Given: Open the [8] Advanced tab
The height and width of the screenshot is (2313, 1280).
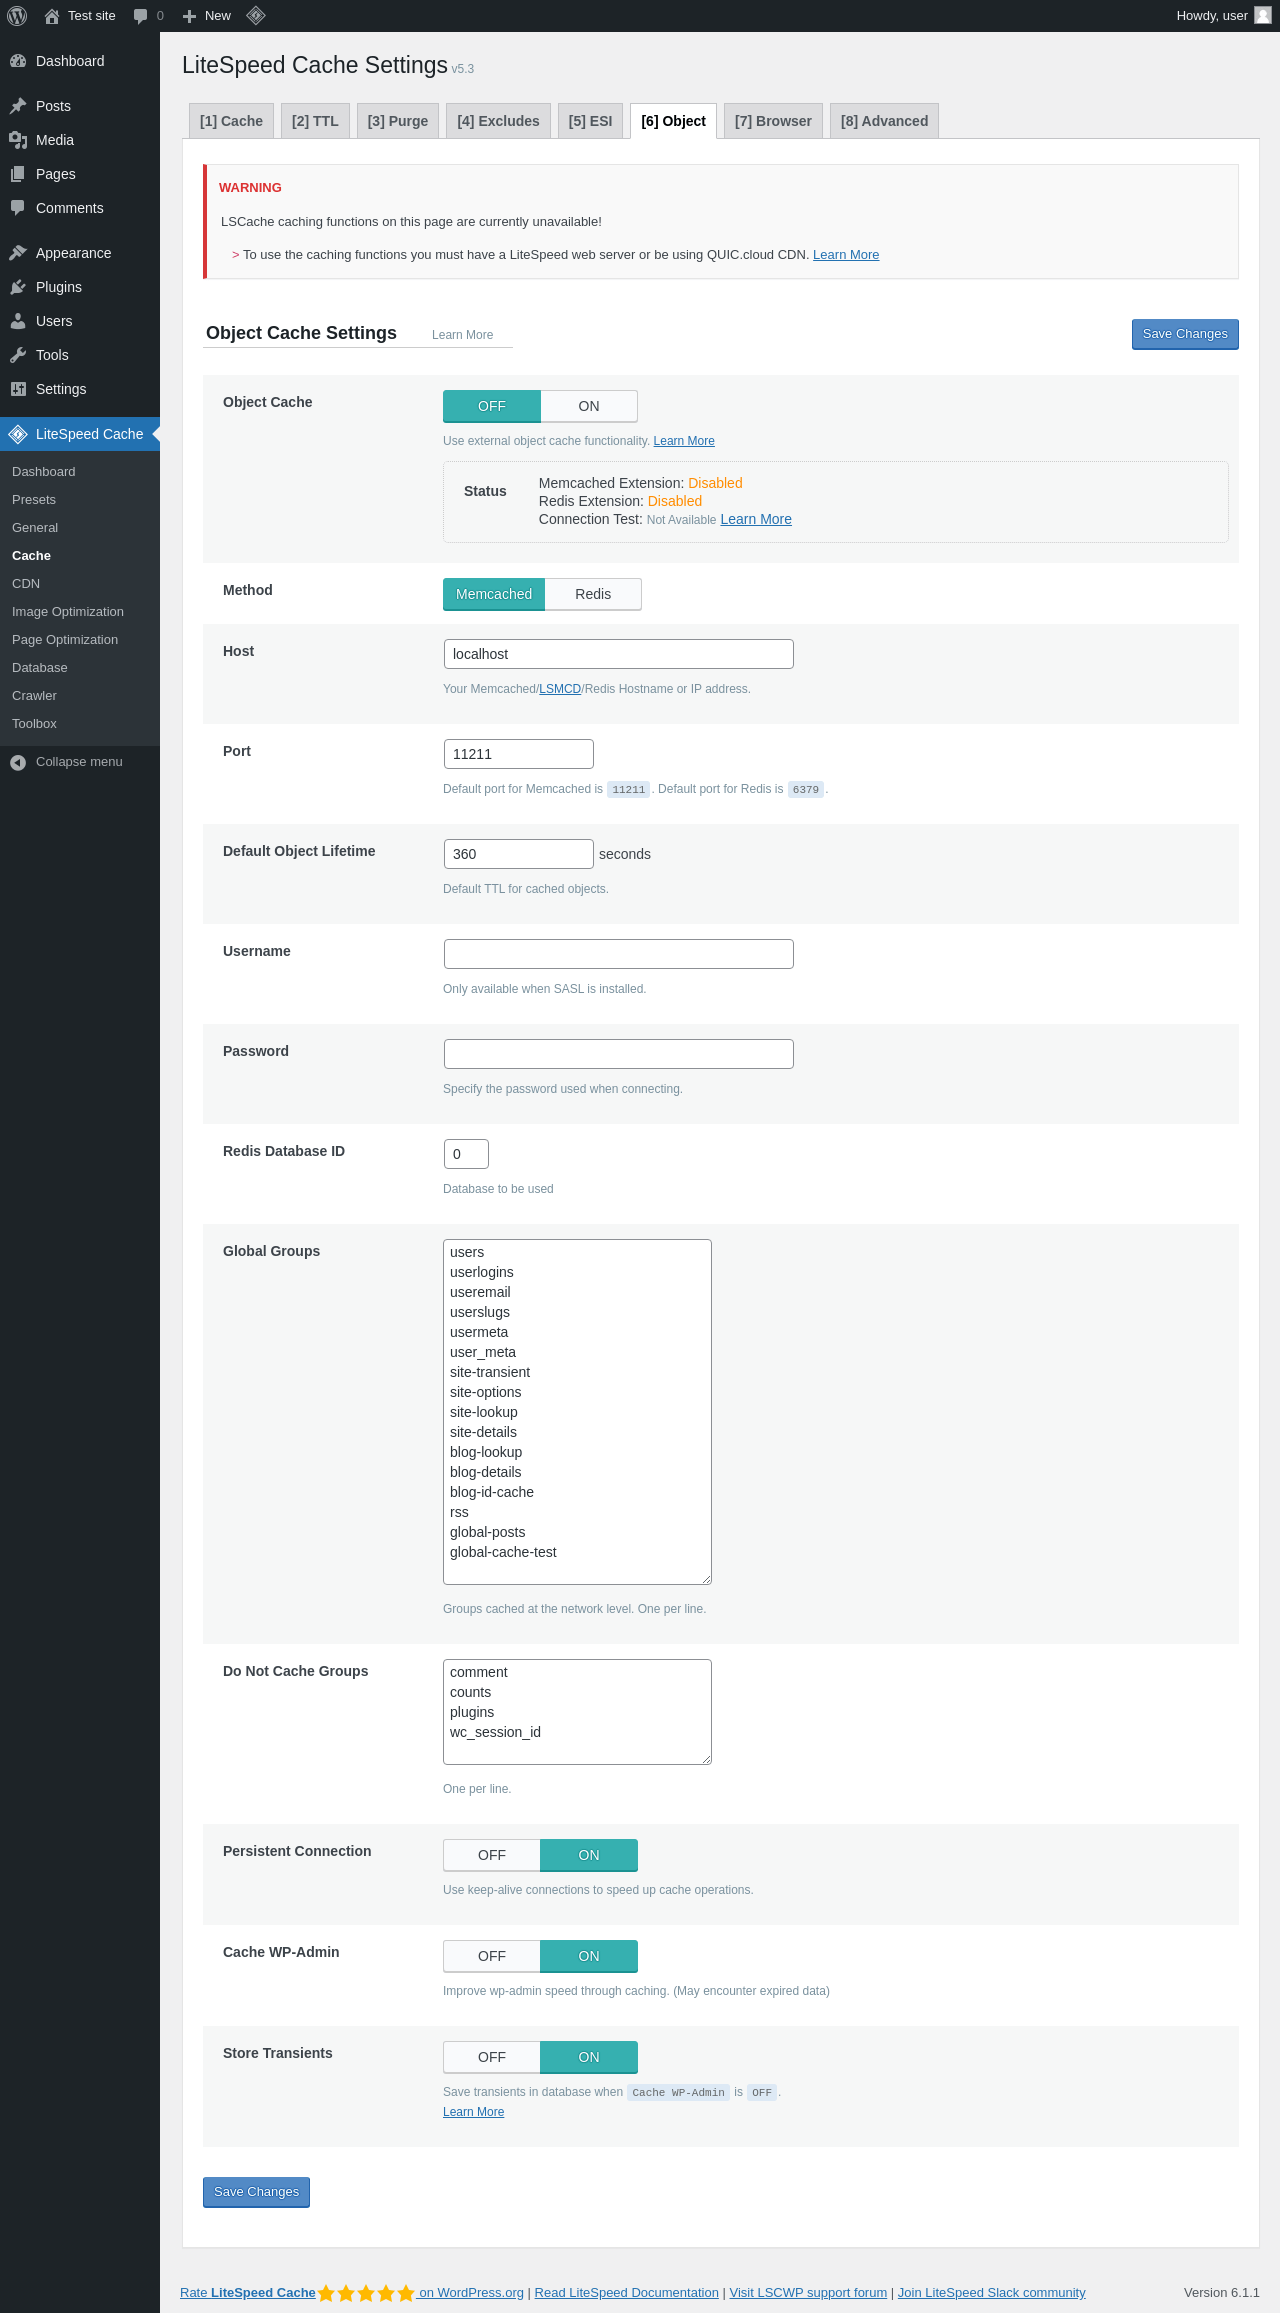Looking at the screenshot, I should pyautogui.click(x=884, y=121).
